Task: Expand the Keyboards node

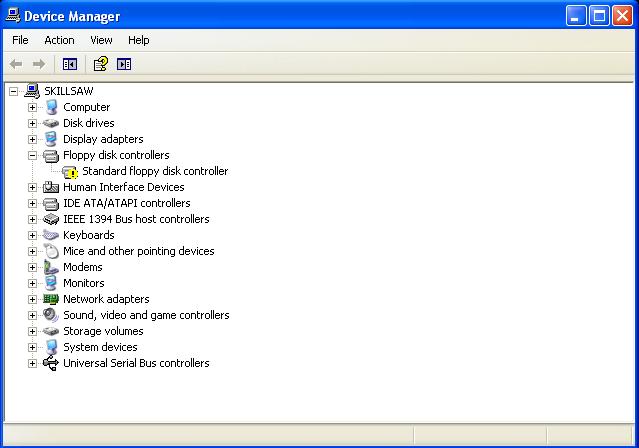Action: [x=33, y=235]
